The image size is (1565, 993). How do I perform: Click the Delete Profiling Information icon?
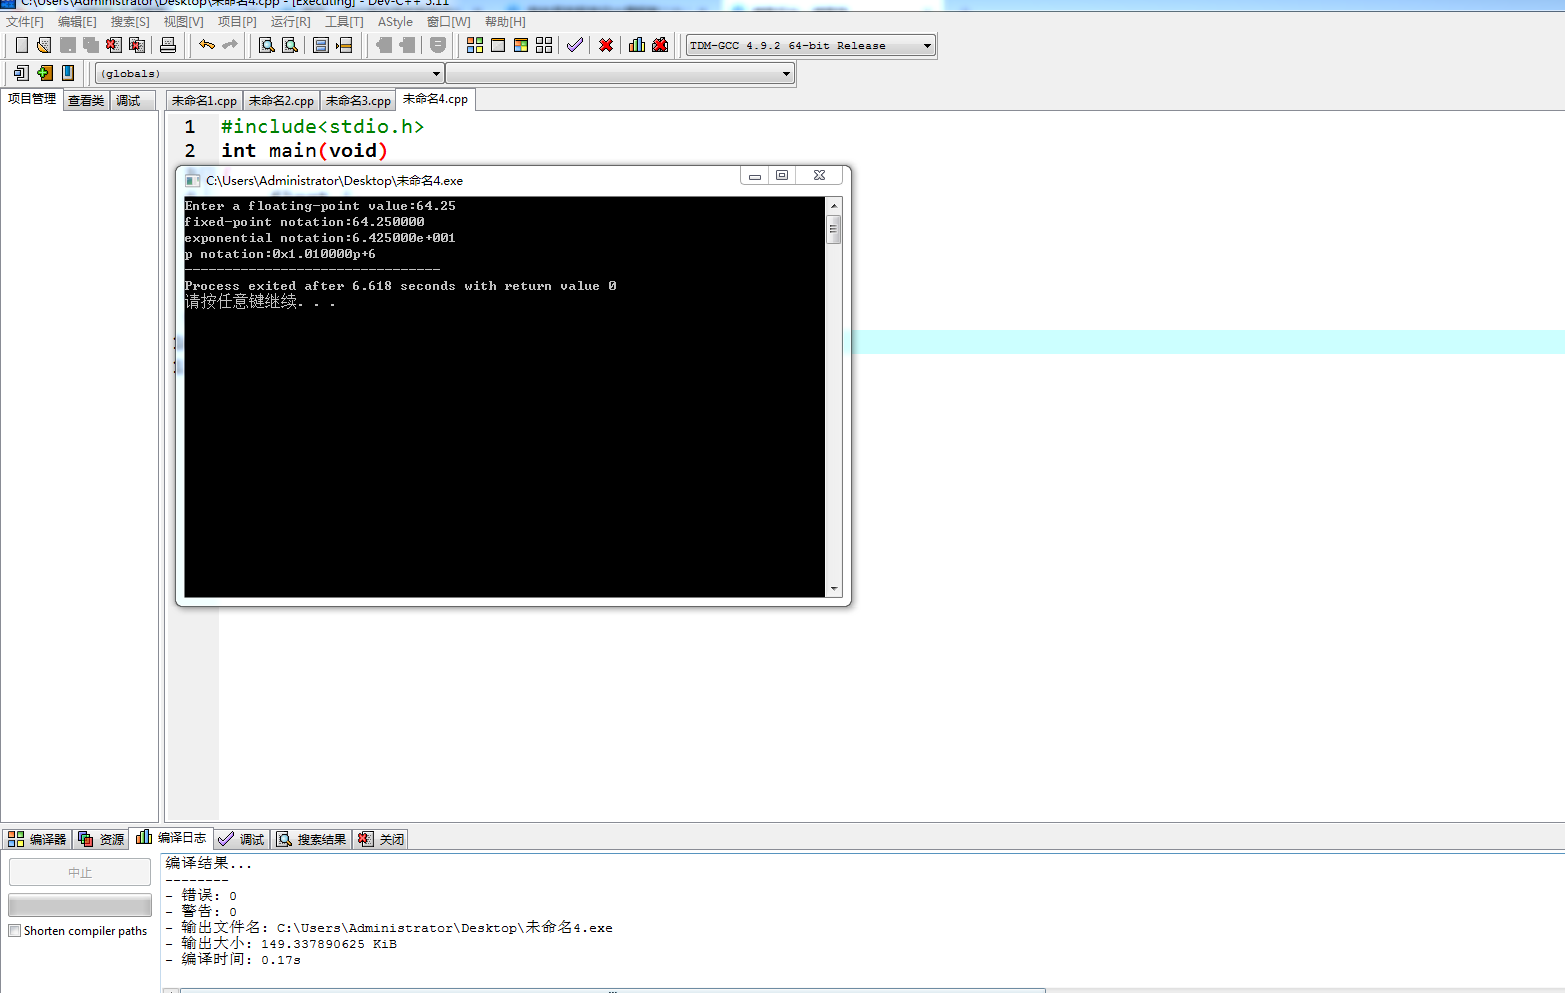(x=660, y=45)
